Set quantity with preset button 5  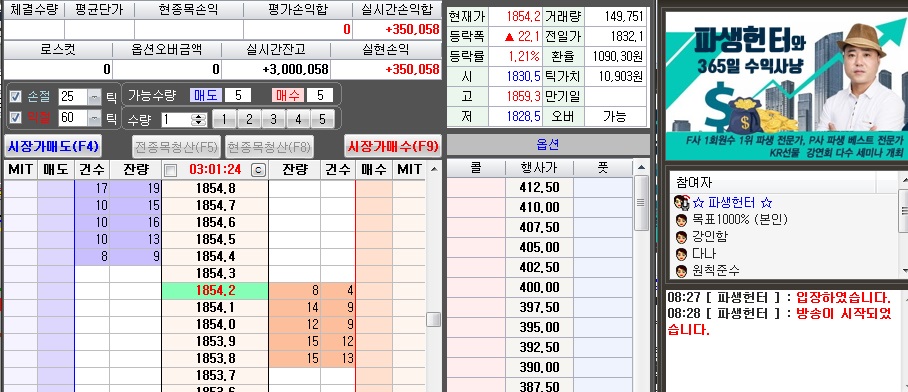coord(322,119)
